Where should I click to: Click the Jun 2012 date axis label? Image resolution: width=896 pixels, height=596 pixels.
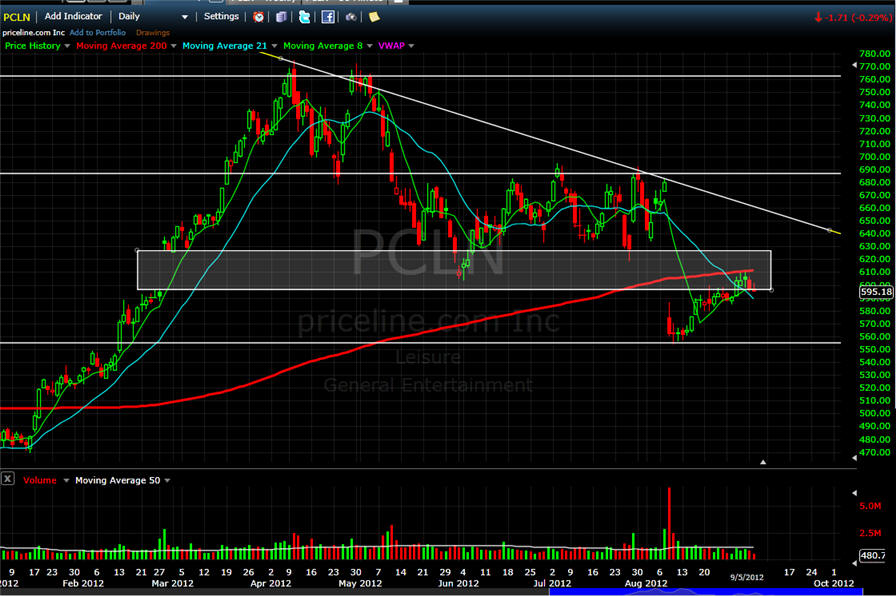coord(458,583)
